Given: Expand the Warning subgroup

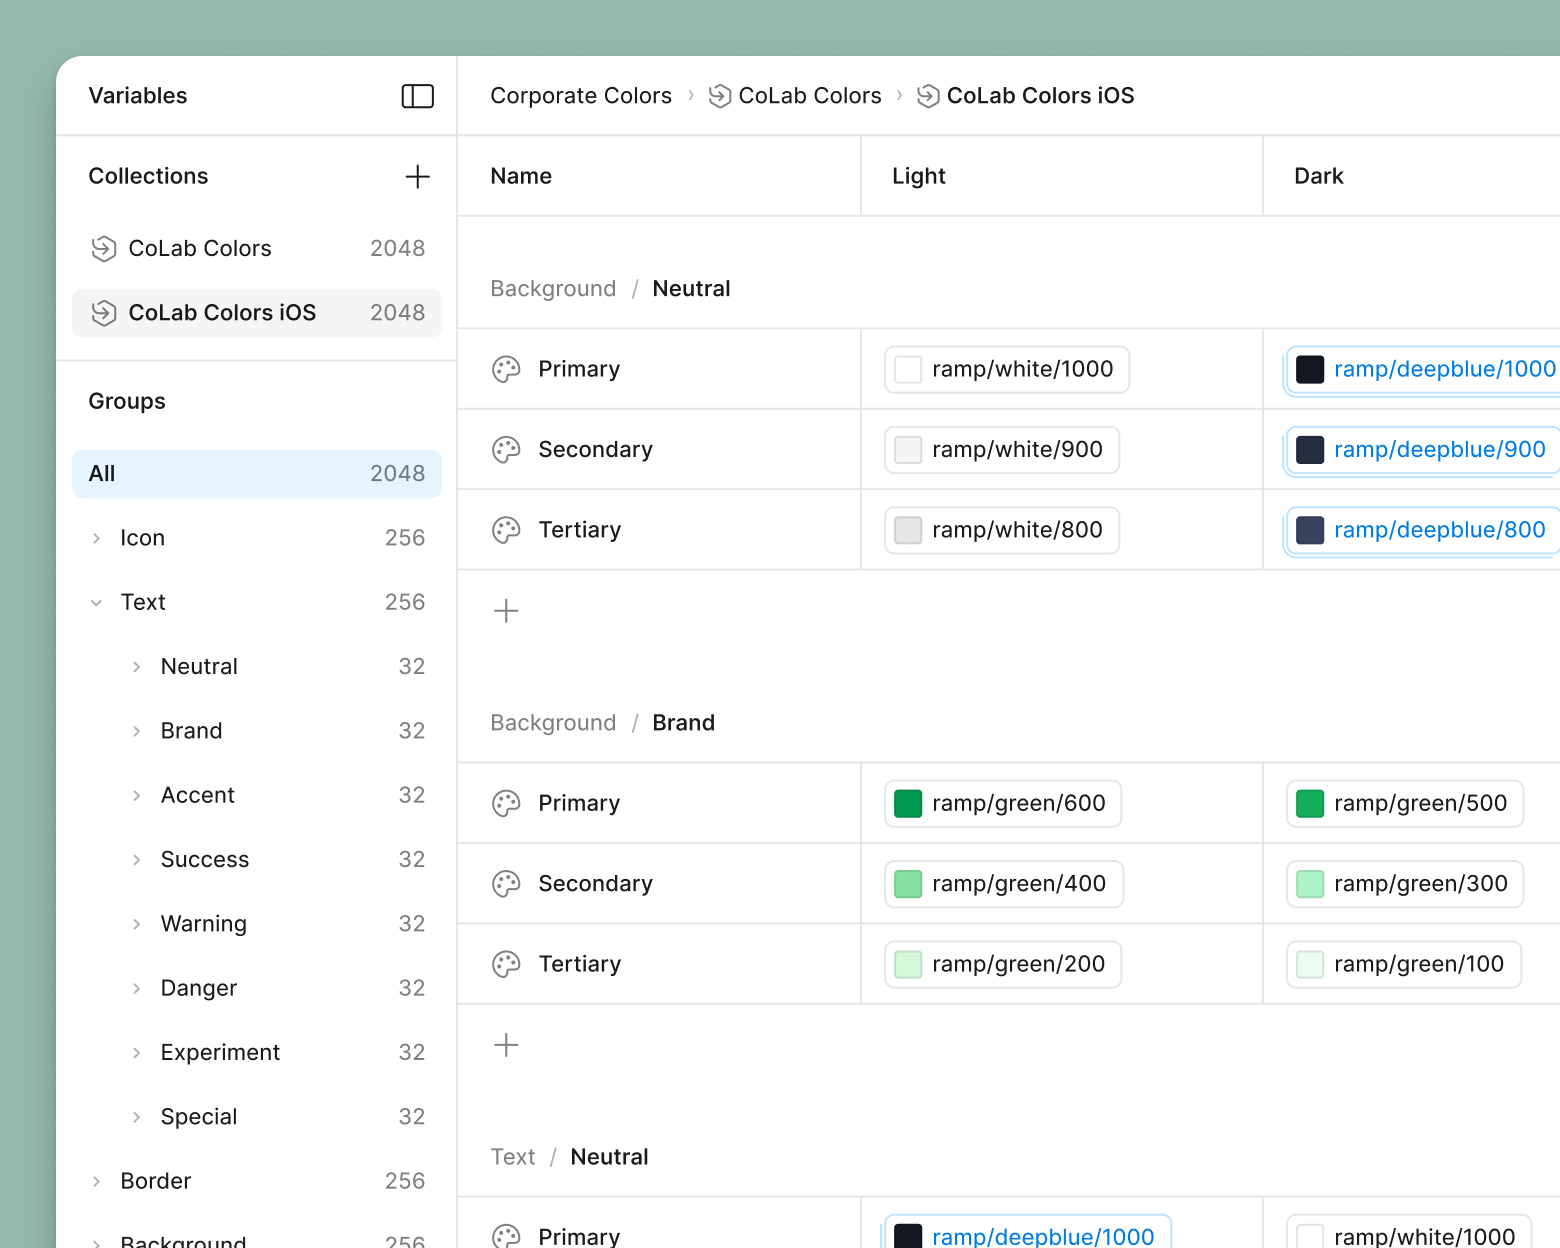Looking at the screenshot, I should (136, 924).
